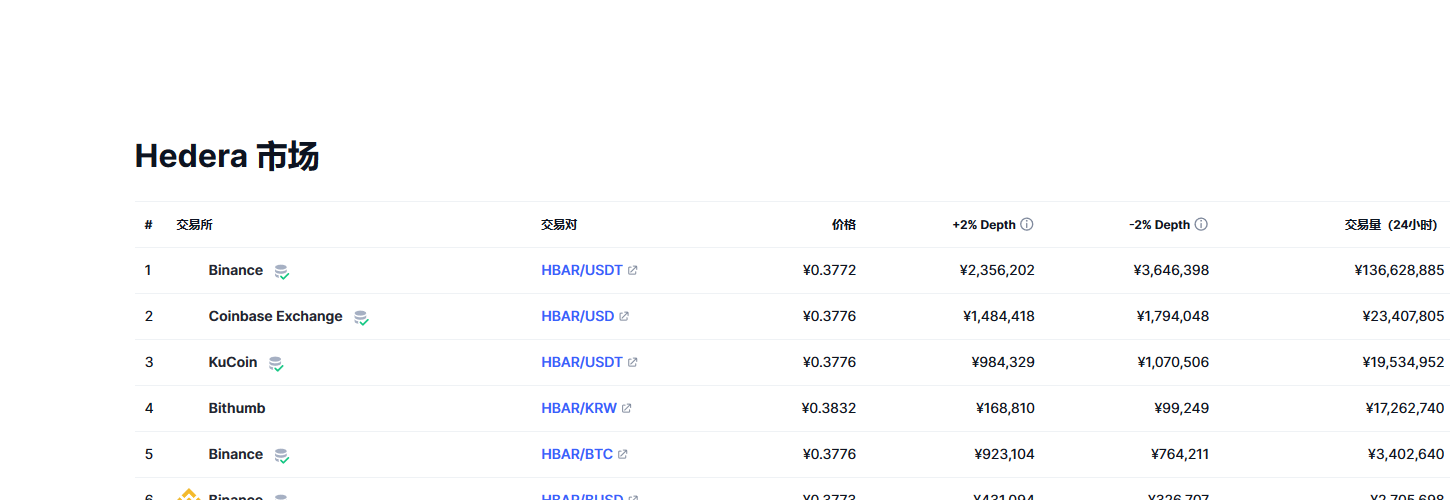This screenshot has height=500, width=1450.
Task: Sort by the 价格 column header
Action: [843, 225]
